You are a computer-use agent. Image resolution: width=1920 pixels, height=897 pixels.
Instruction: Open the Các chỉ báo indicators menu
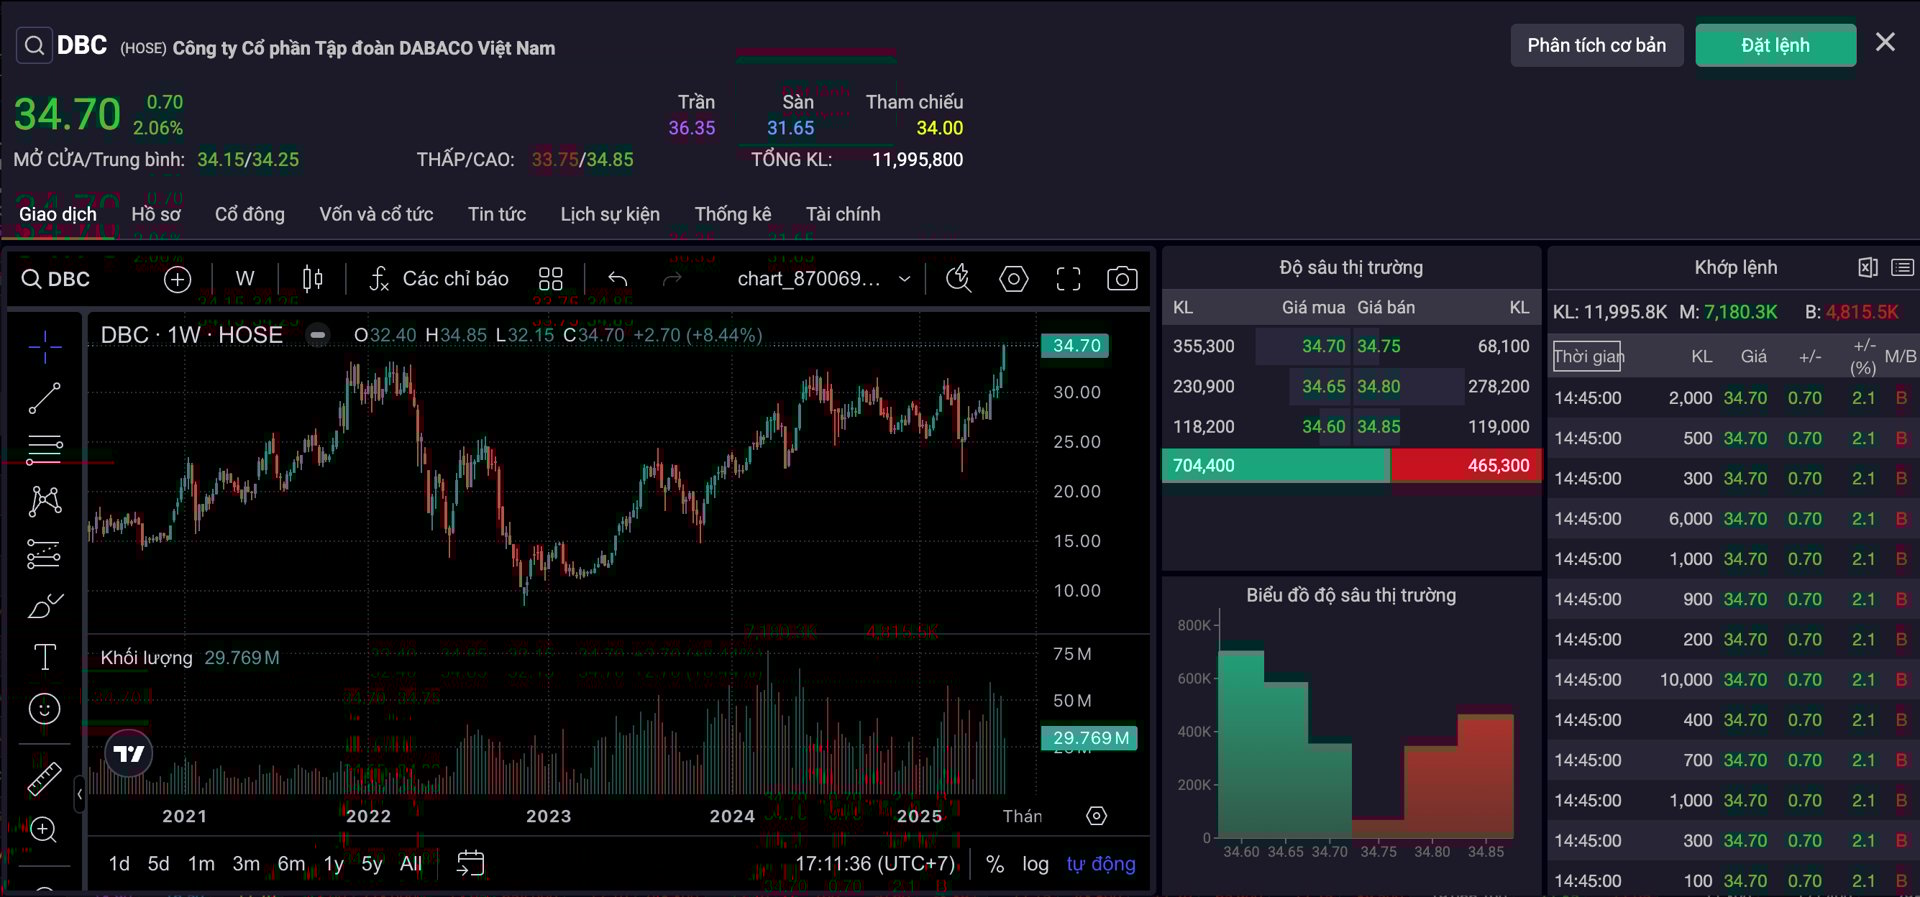pos(438,279)
